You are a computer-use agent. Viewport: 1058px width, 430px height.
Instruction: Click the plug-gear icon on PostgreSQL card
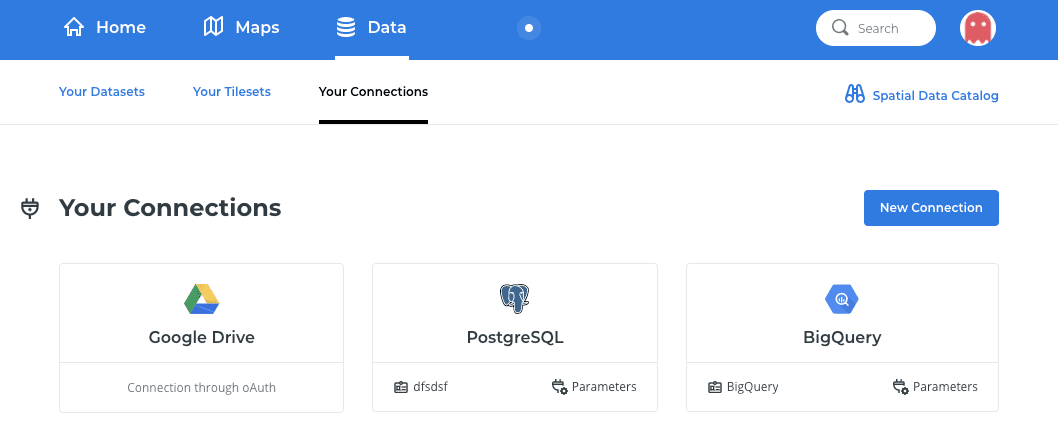coord(559,387)
